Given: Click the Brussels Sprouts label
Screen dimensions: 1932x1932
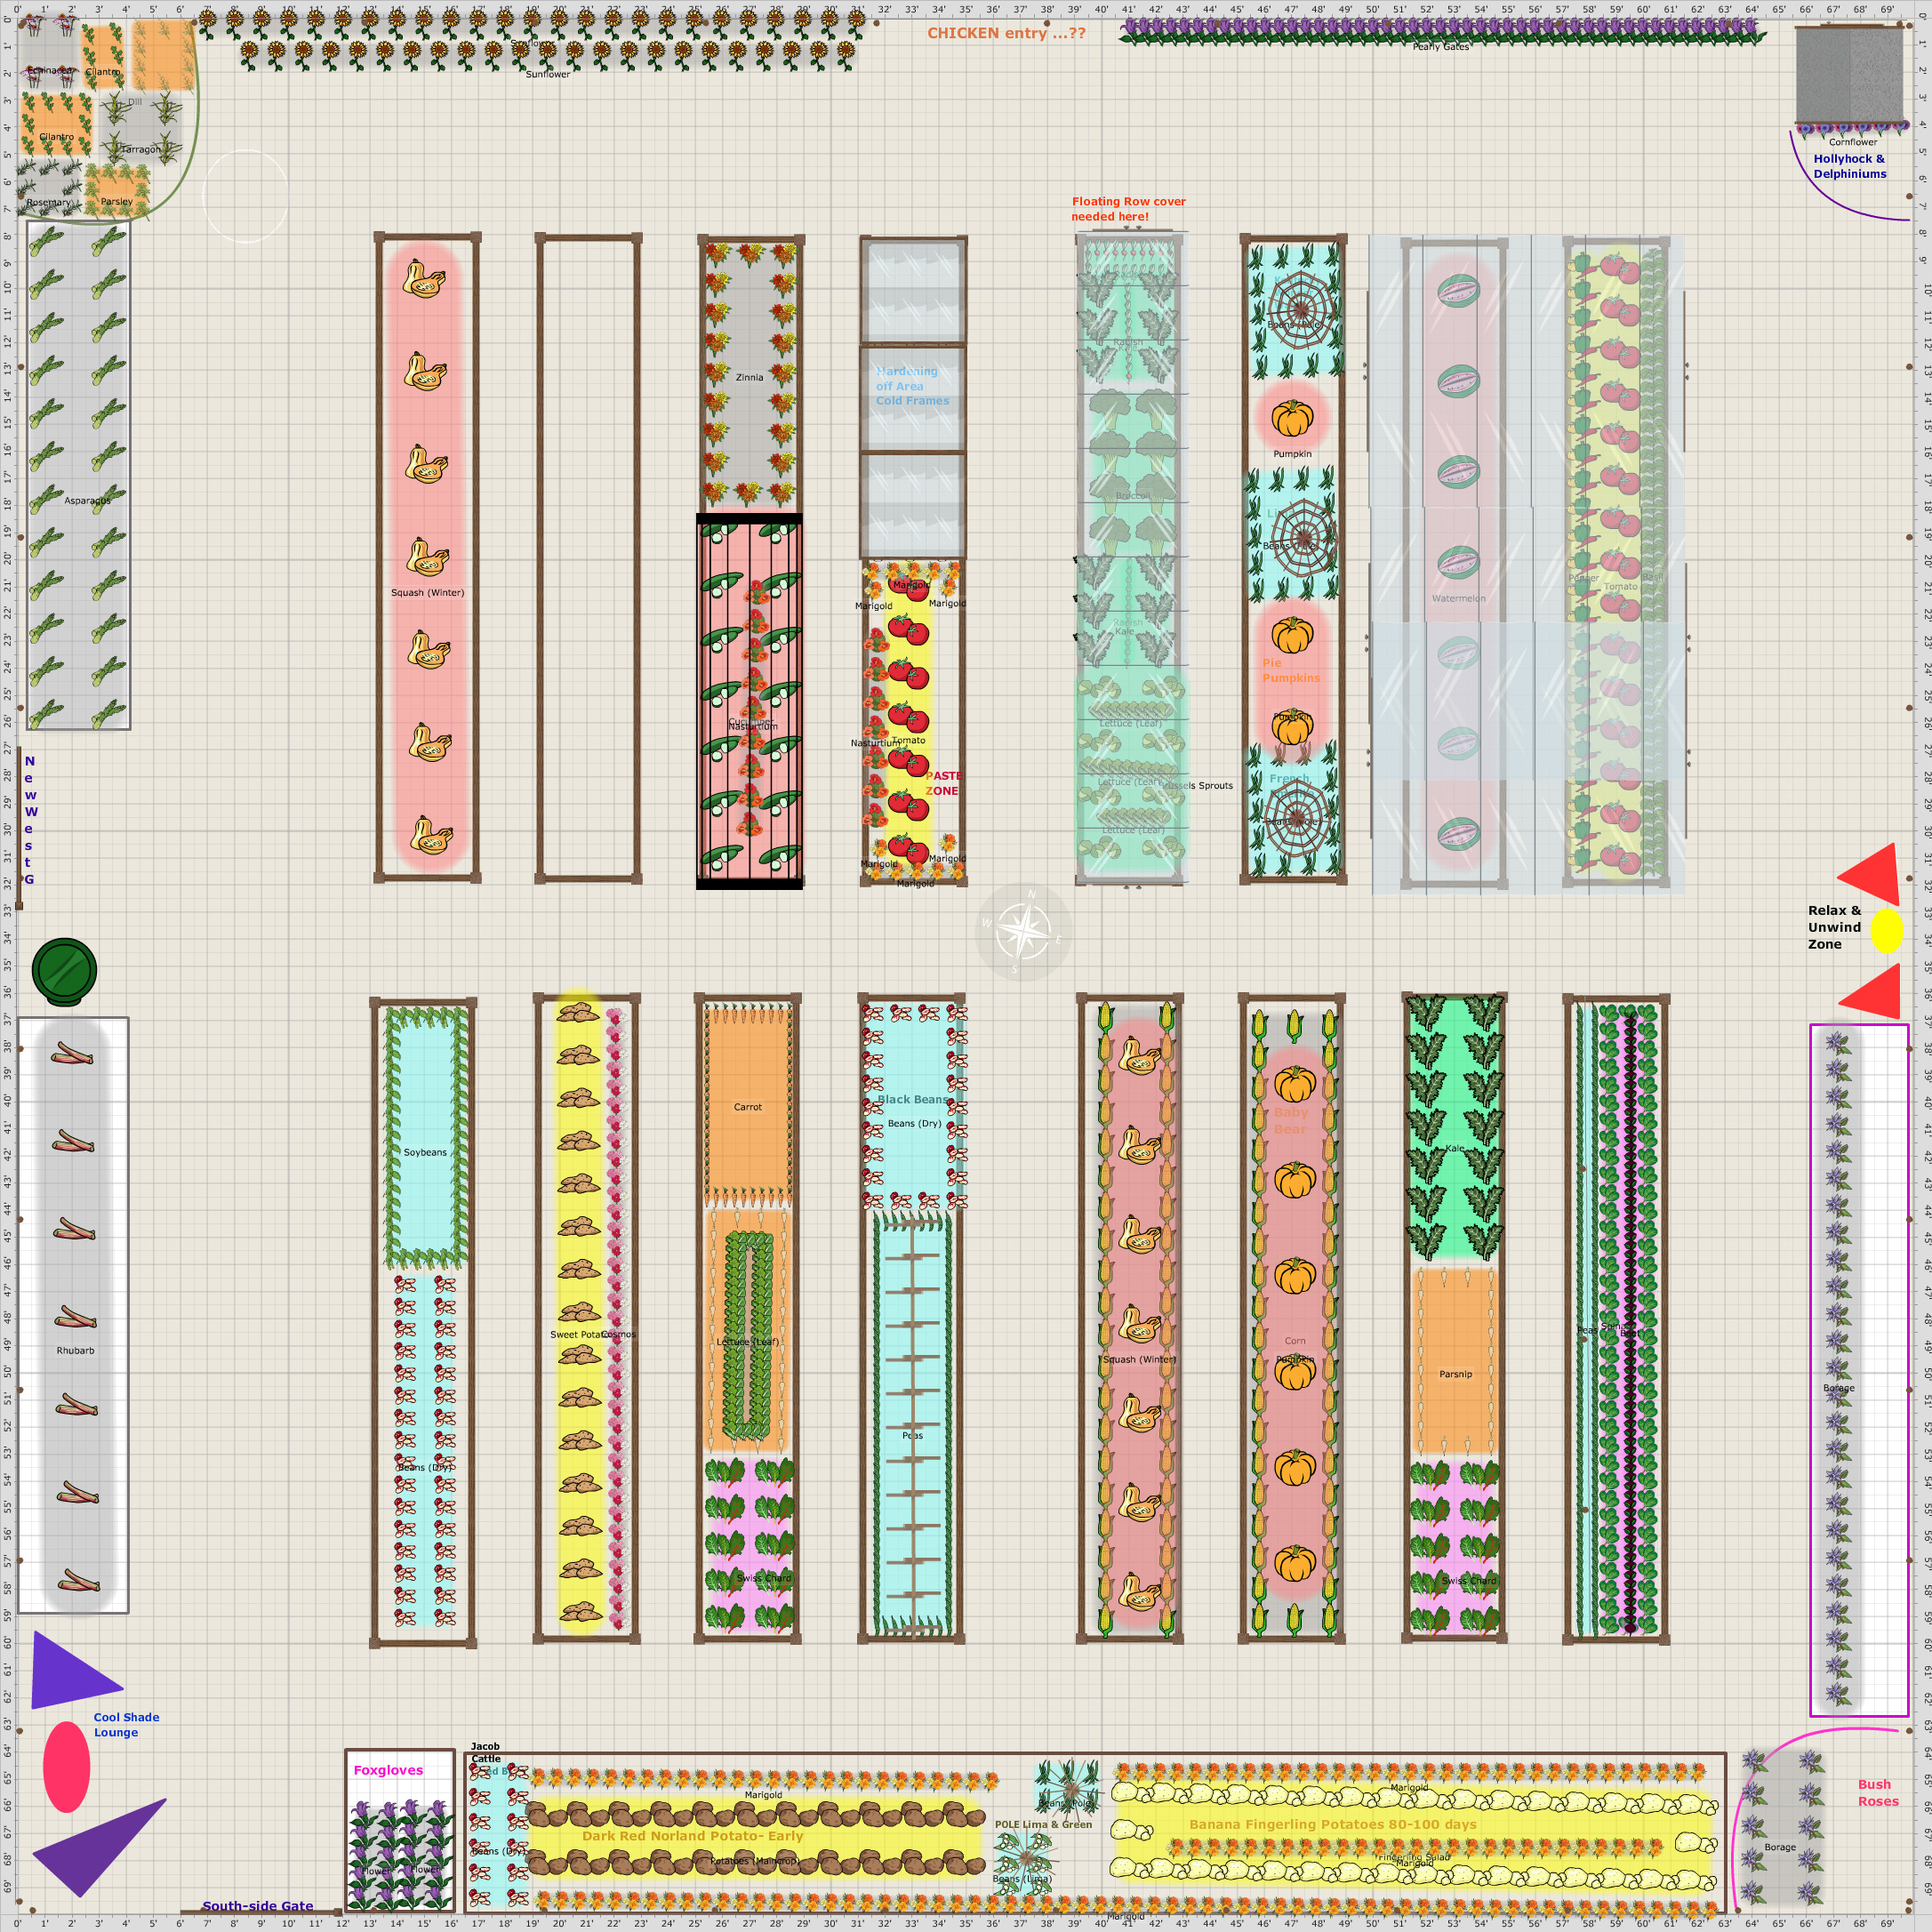Looking at the screenshot, I should click(x=1198, y=785).
